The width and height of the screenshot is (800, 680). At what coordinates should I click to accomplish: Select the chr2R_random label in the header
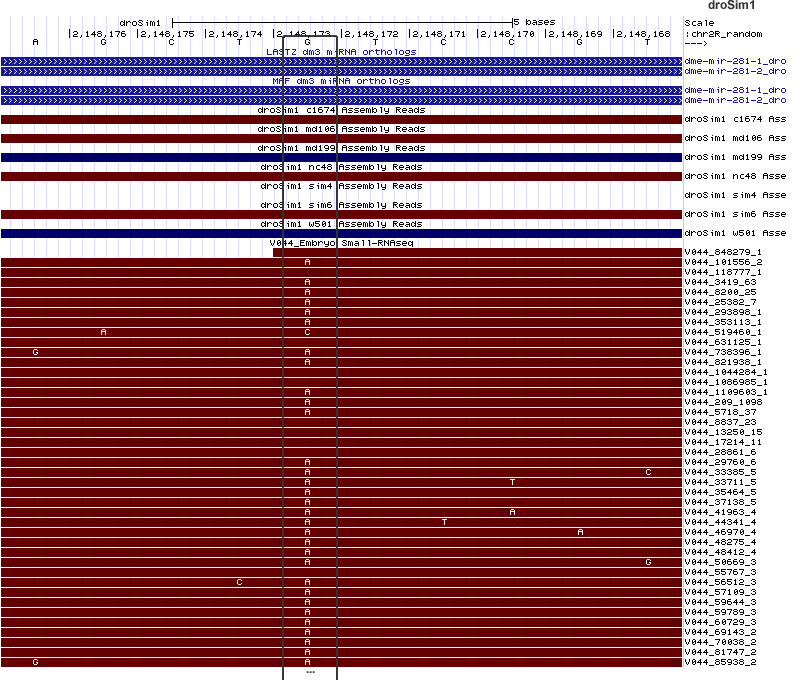pos(720,33)
